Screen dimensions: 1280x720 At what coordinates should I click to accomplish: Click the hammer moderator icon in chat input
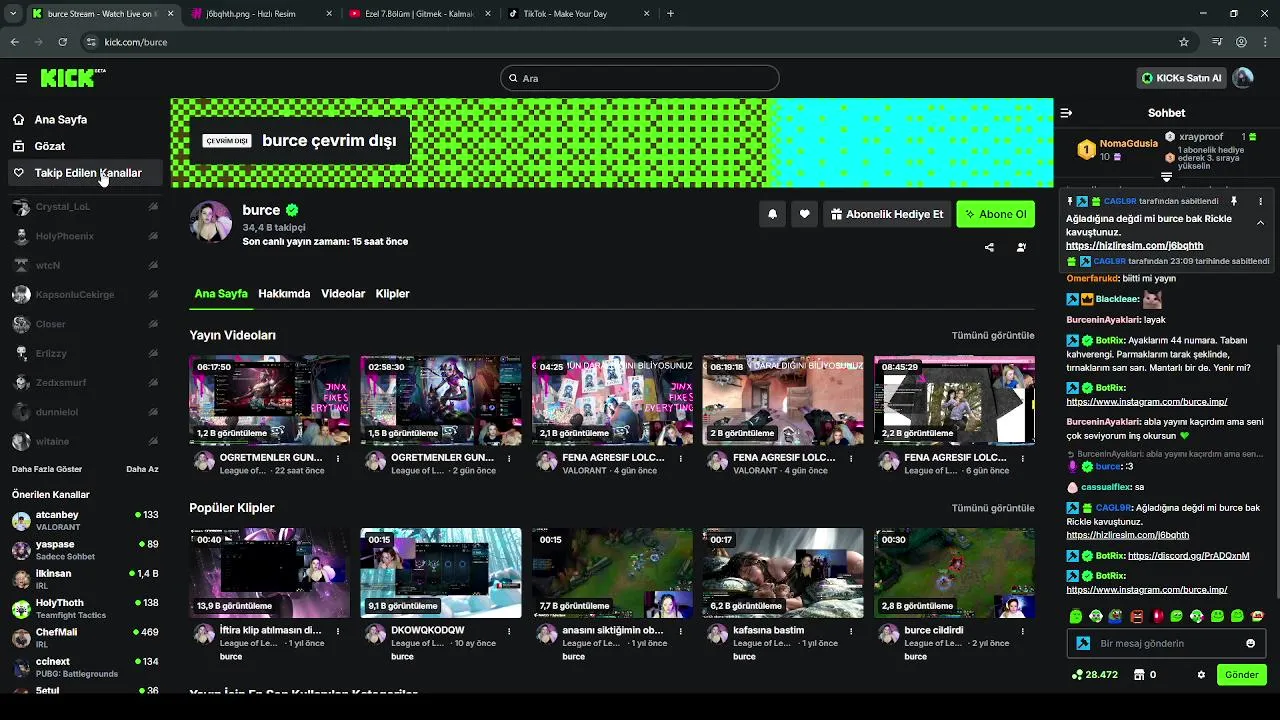1082,643
